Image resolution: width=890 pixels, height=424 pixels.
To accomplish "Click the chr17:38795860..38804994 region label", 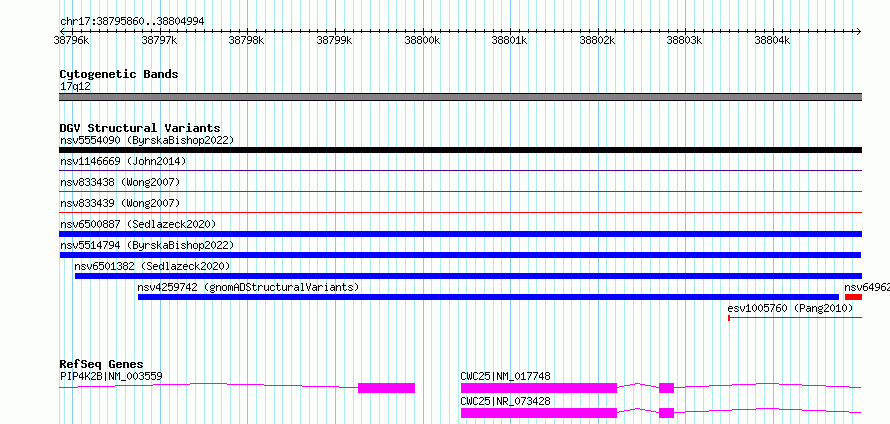I will tap(132, 22).
